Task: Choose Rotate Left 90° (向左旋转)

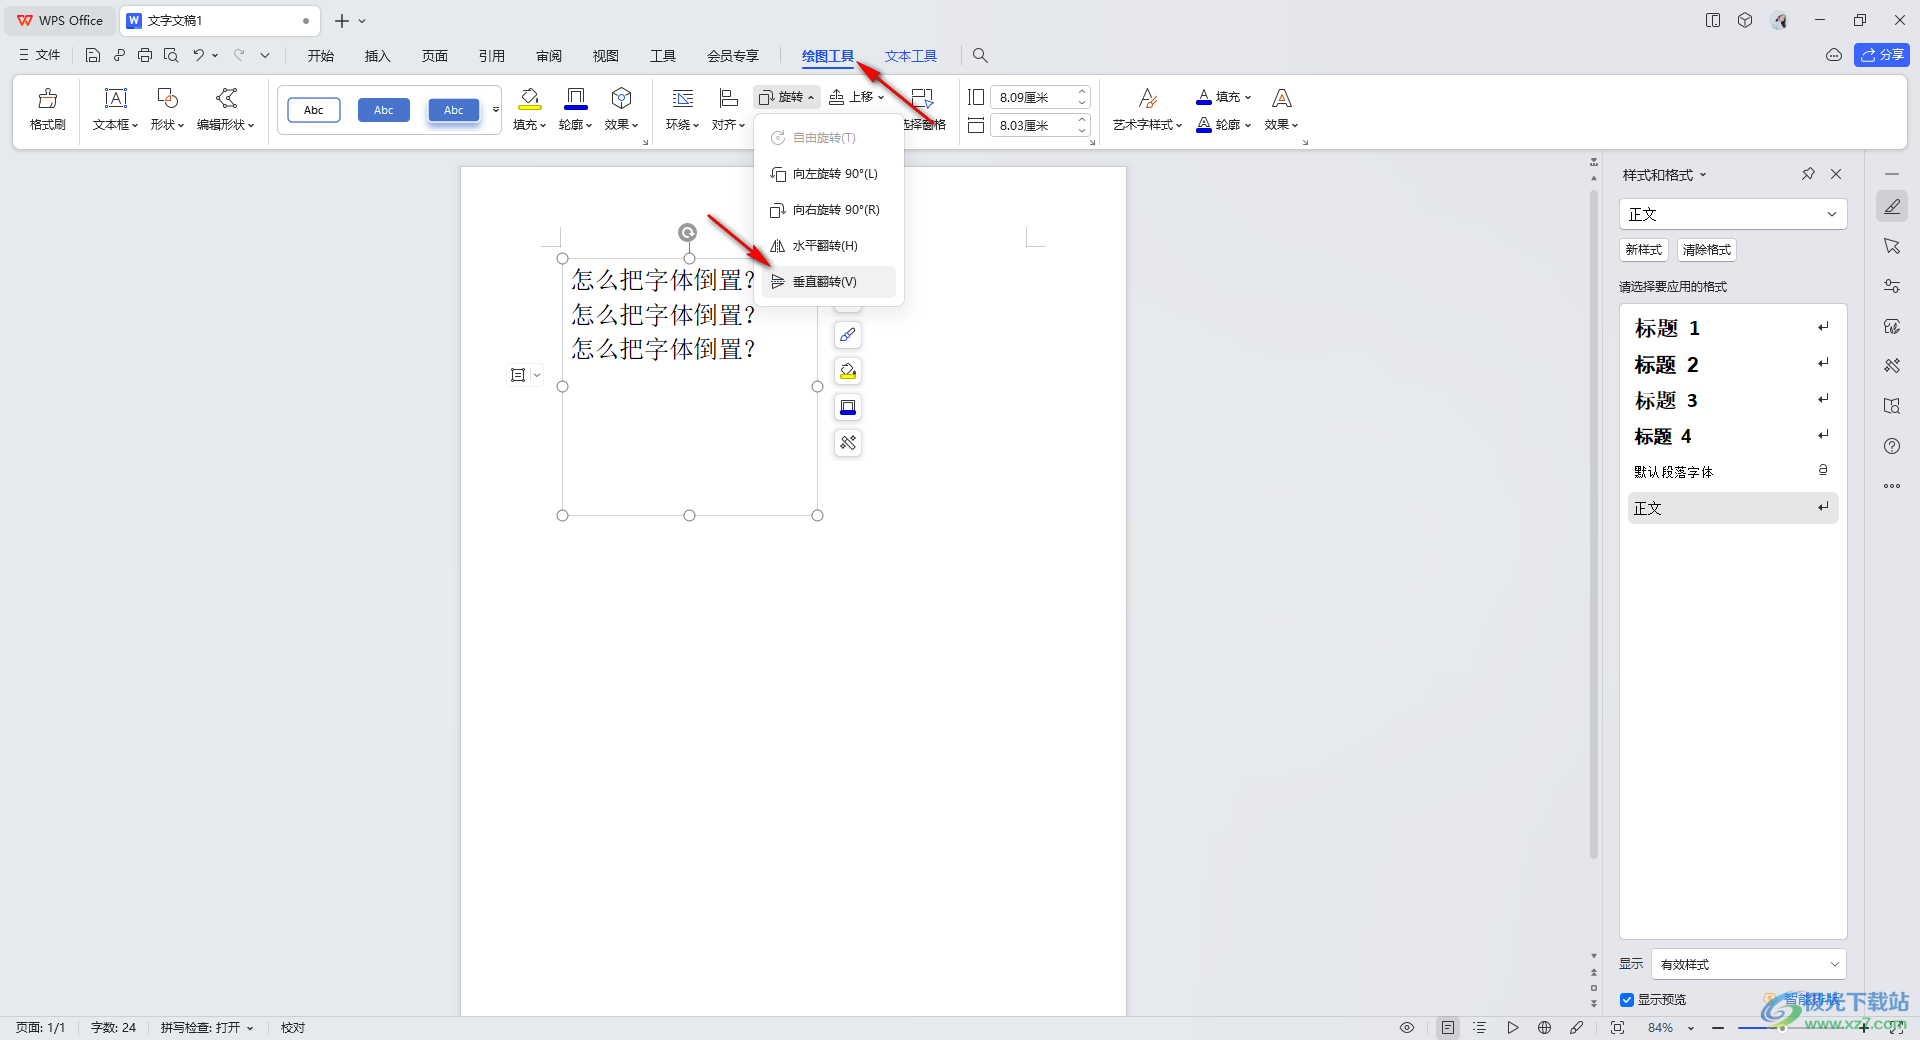Action: [x=829, y=174]
